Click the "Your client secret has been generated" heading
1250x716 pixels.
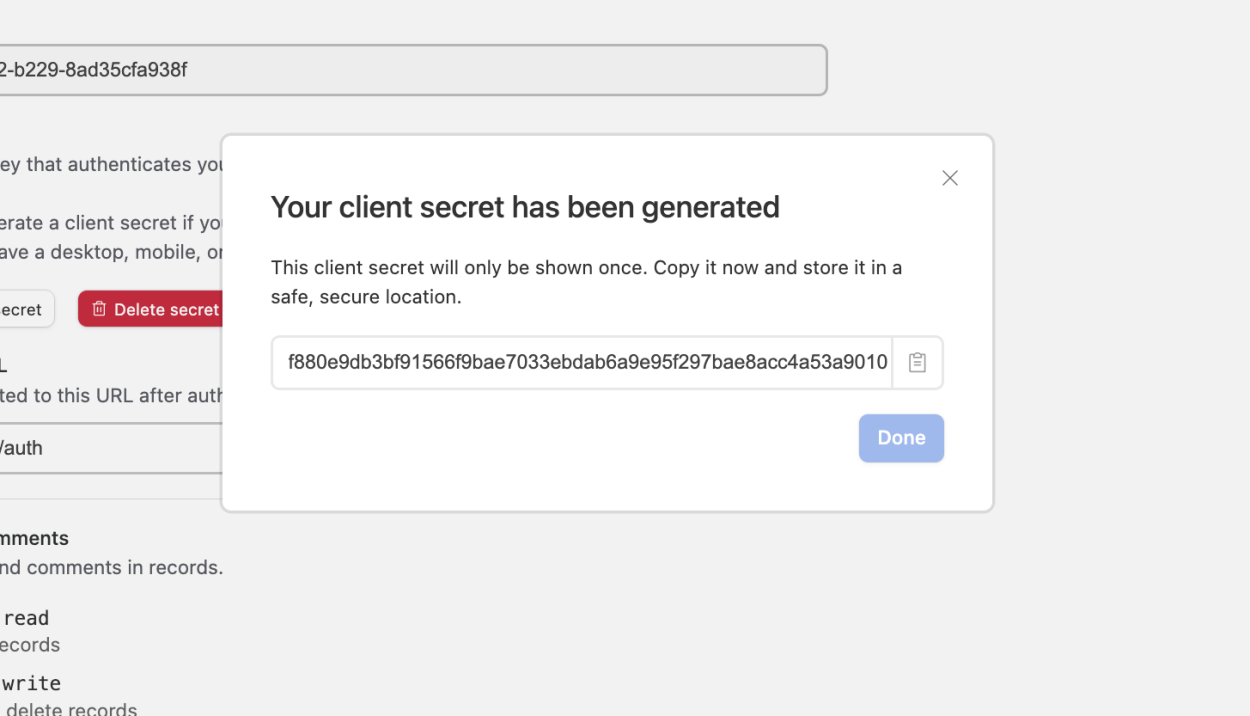coord(525,207)
